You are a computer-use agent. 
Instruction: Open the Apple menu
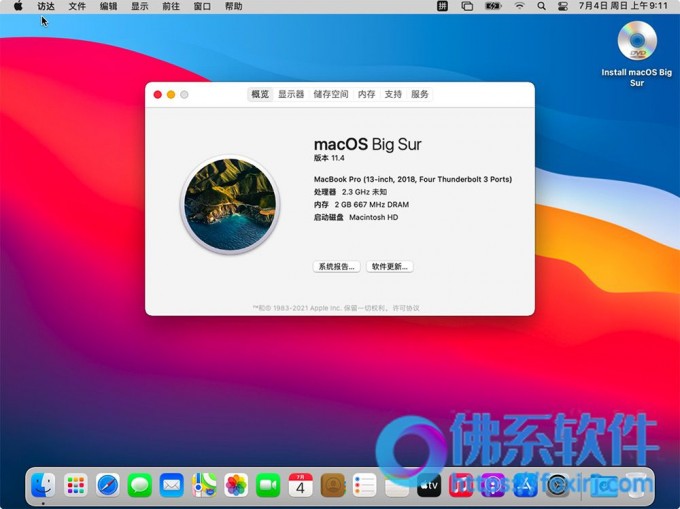tap(18, 6)
